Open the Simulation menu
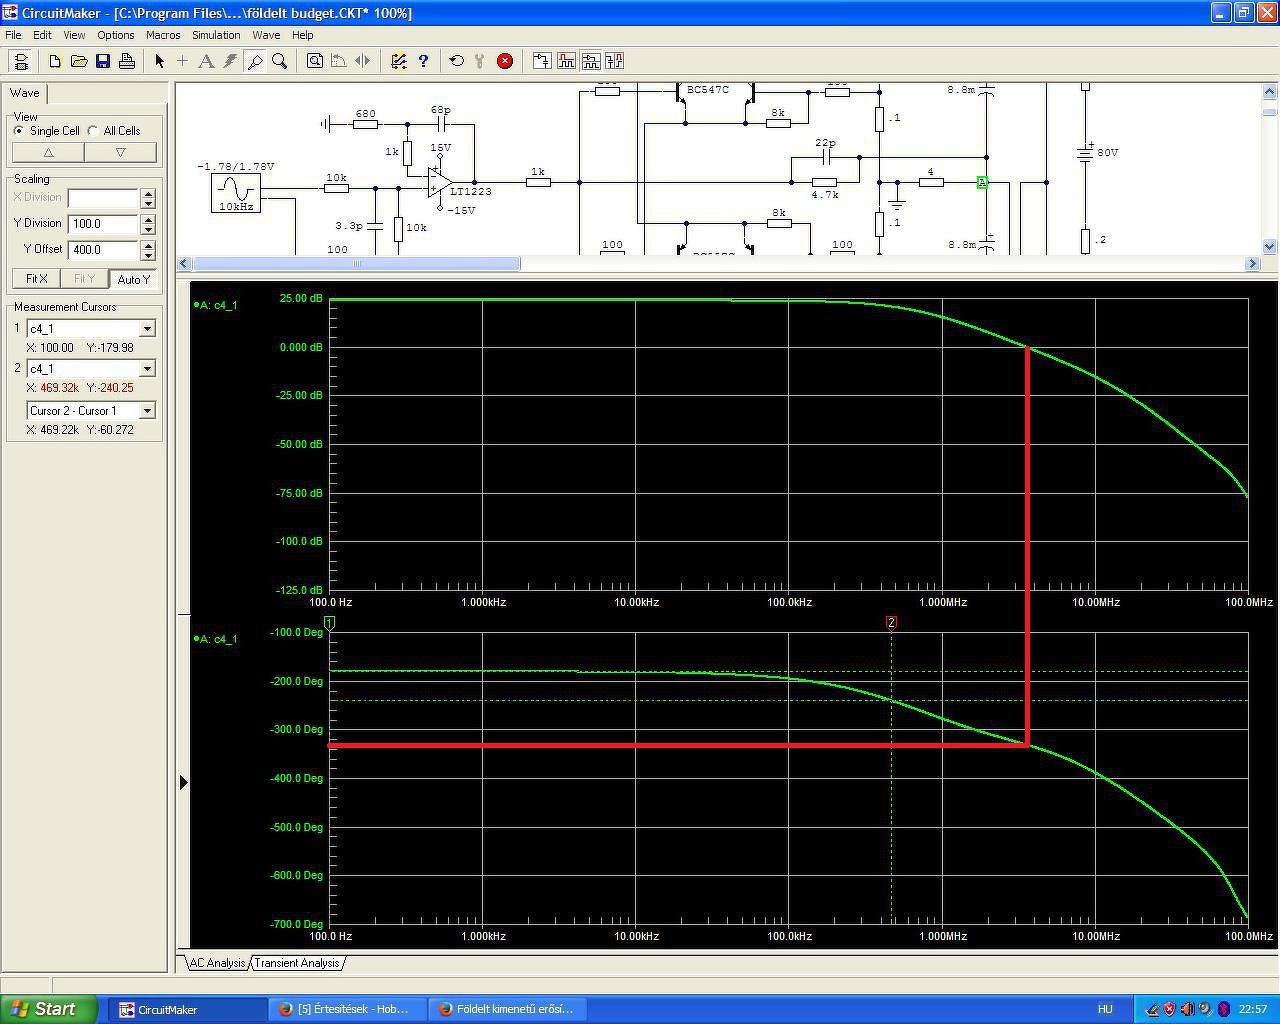Viewport: 1280px width, 1024px height. 216,35
